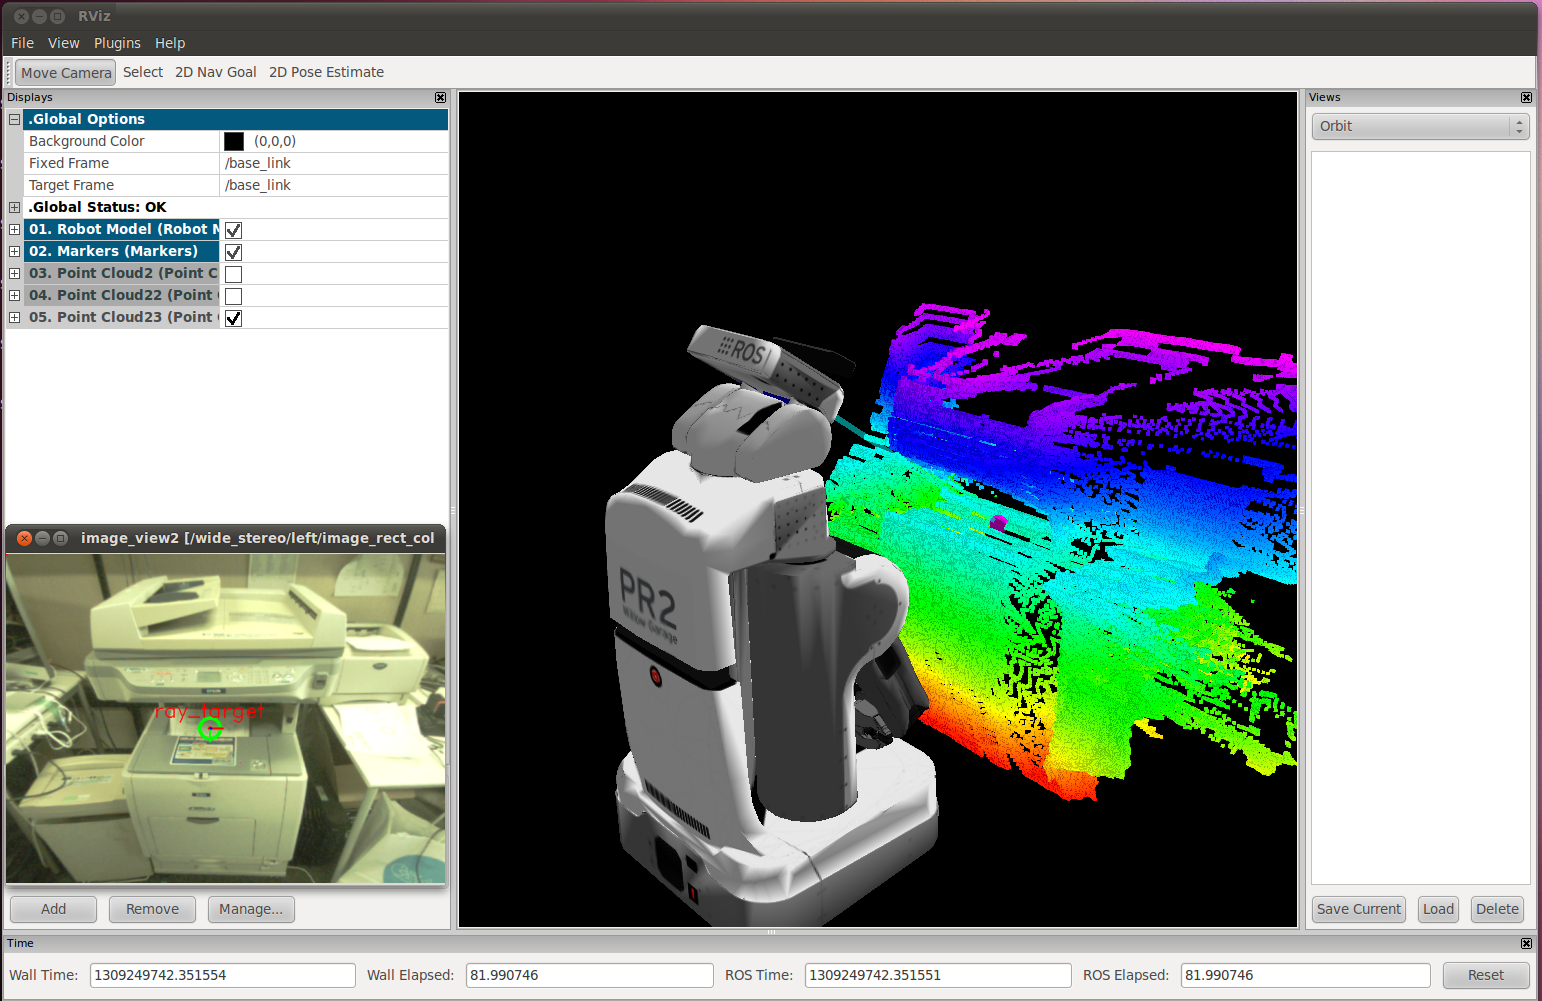Activate the Move Camera tool
This screenshot has height=1001, width=1542.
pos(66,72)
